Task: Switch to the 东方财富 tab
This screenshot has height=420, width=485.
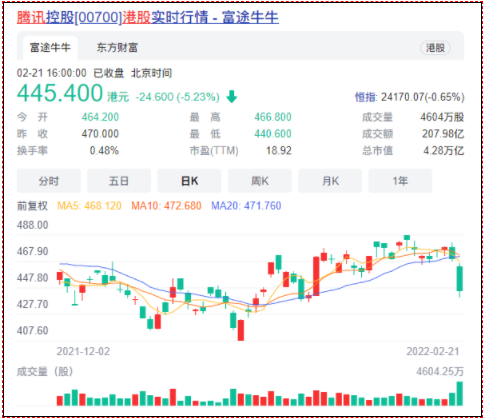Action: pos(117,48)
